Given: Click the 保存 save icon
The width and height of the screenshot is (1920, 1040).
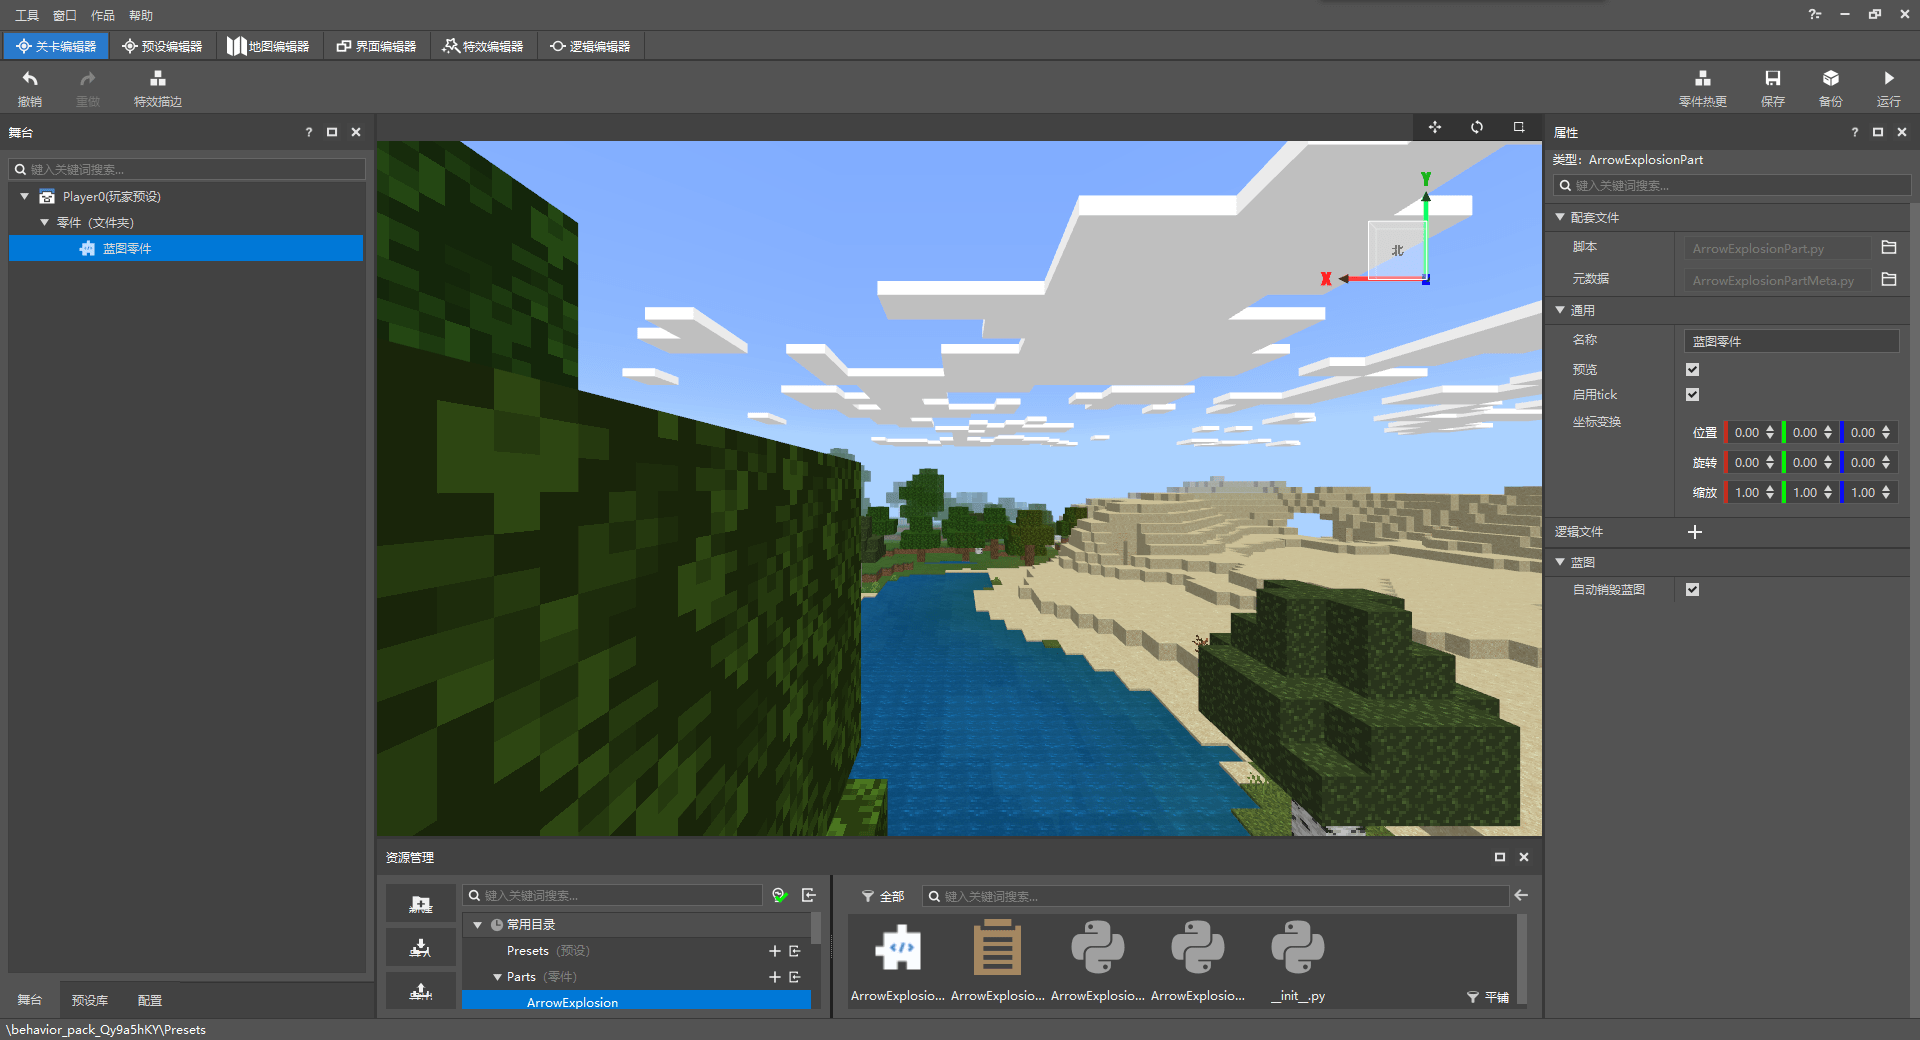Looking at the screenshot, I should pyautogui.click(x=1773, y=79).
